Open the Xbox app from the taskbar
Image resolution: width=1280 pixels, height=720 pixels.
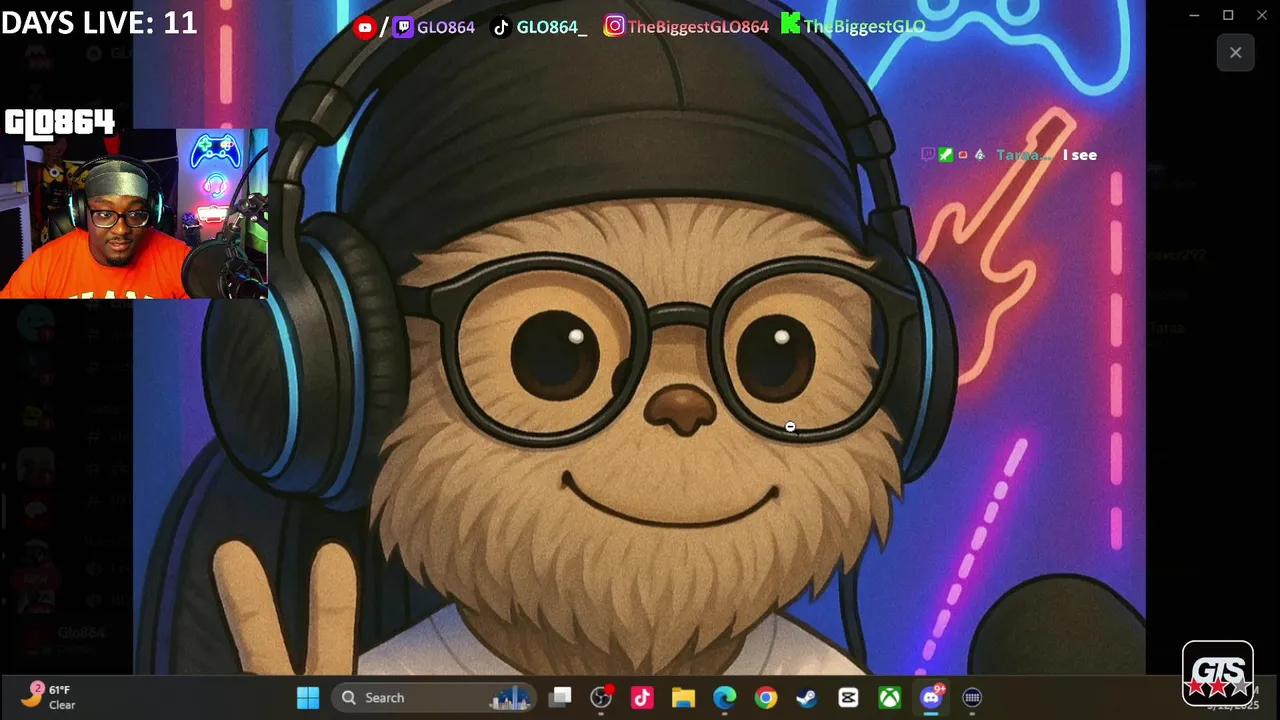point(889,697)
